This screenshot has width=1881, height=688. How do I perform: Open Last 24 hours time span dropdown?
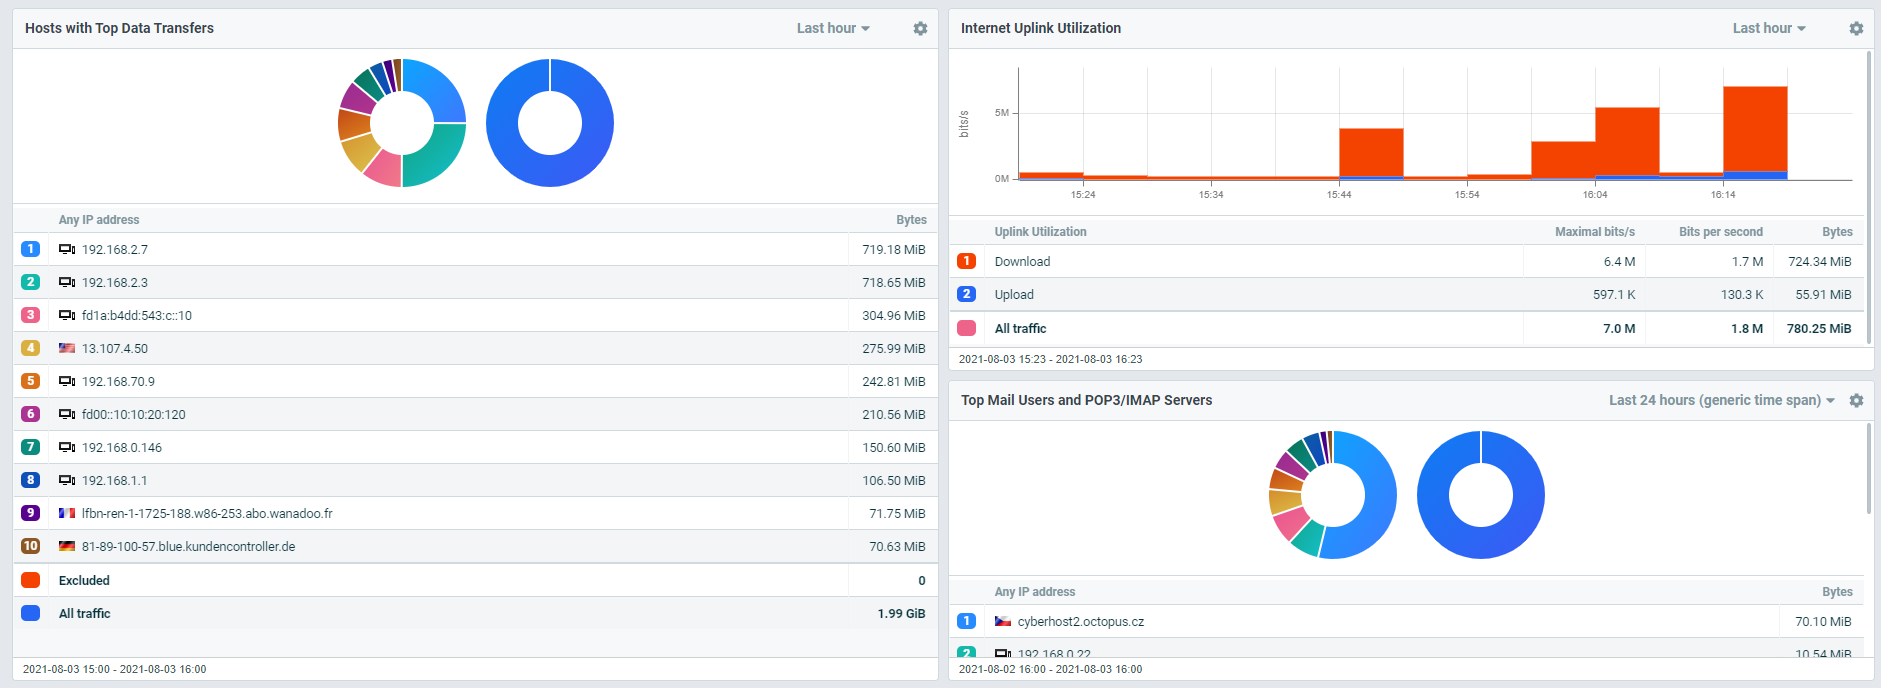coord(1721,401)
